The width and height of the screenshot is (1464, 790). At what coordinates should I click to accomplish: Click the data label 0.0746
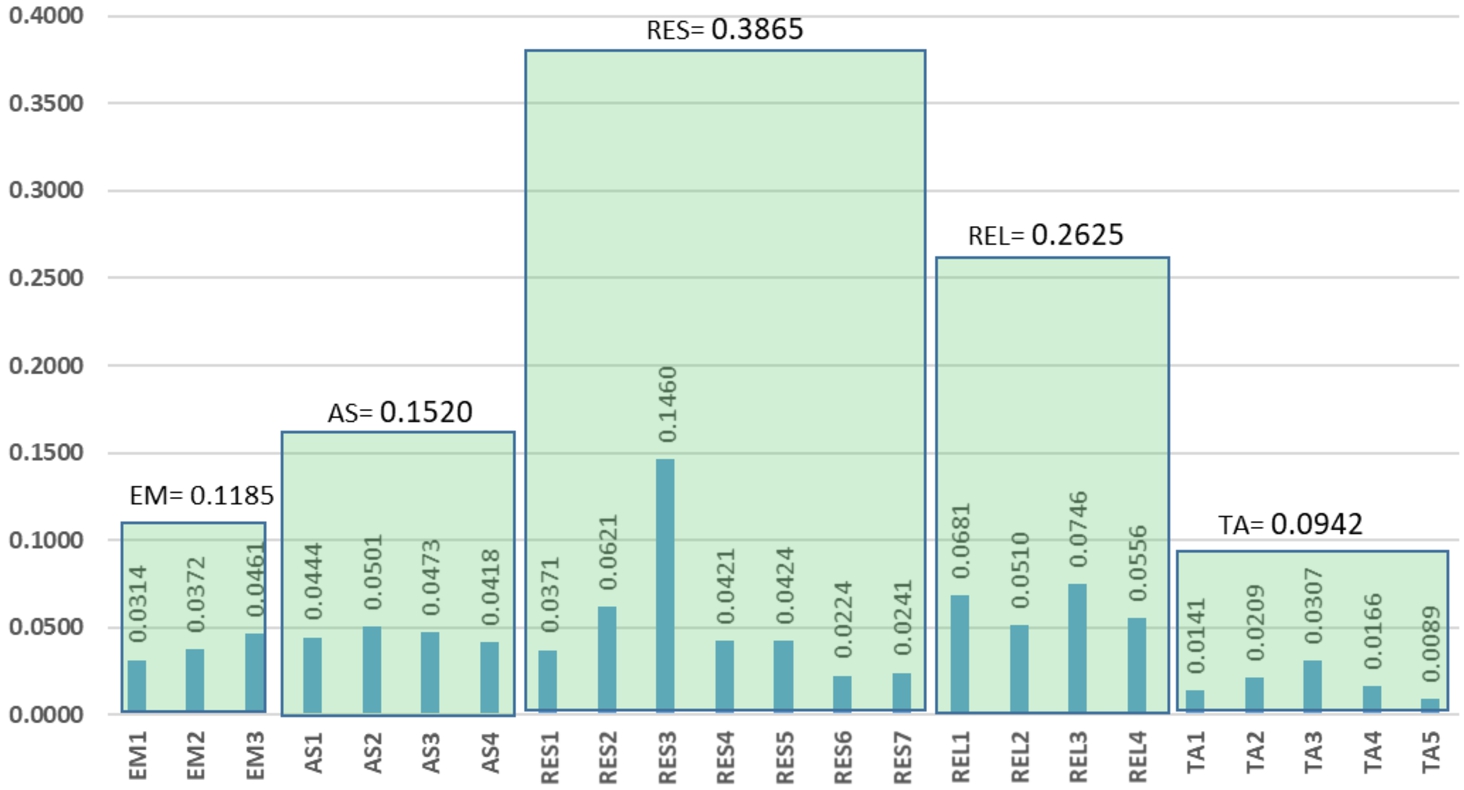1077,528
